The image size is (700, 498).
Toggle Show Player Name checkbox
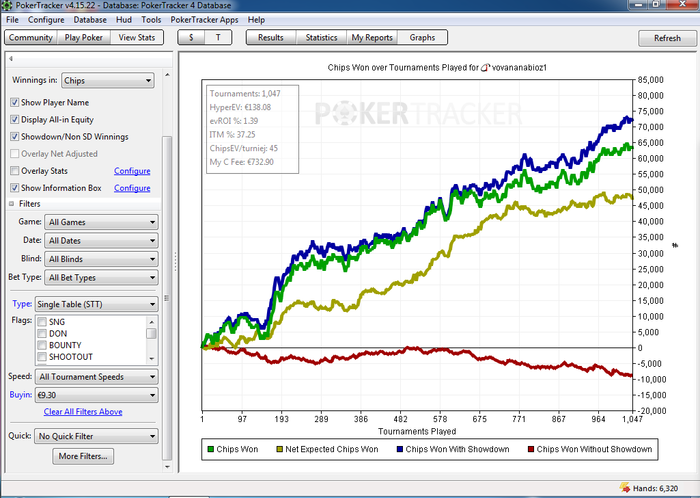coord(15,102)
